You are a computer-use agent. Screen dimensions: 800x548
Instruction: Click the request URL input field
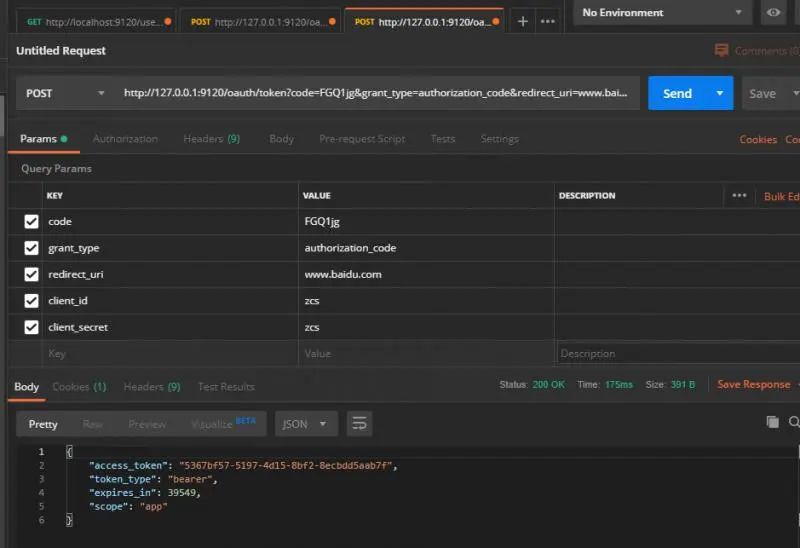click(x=376, y=93)
